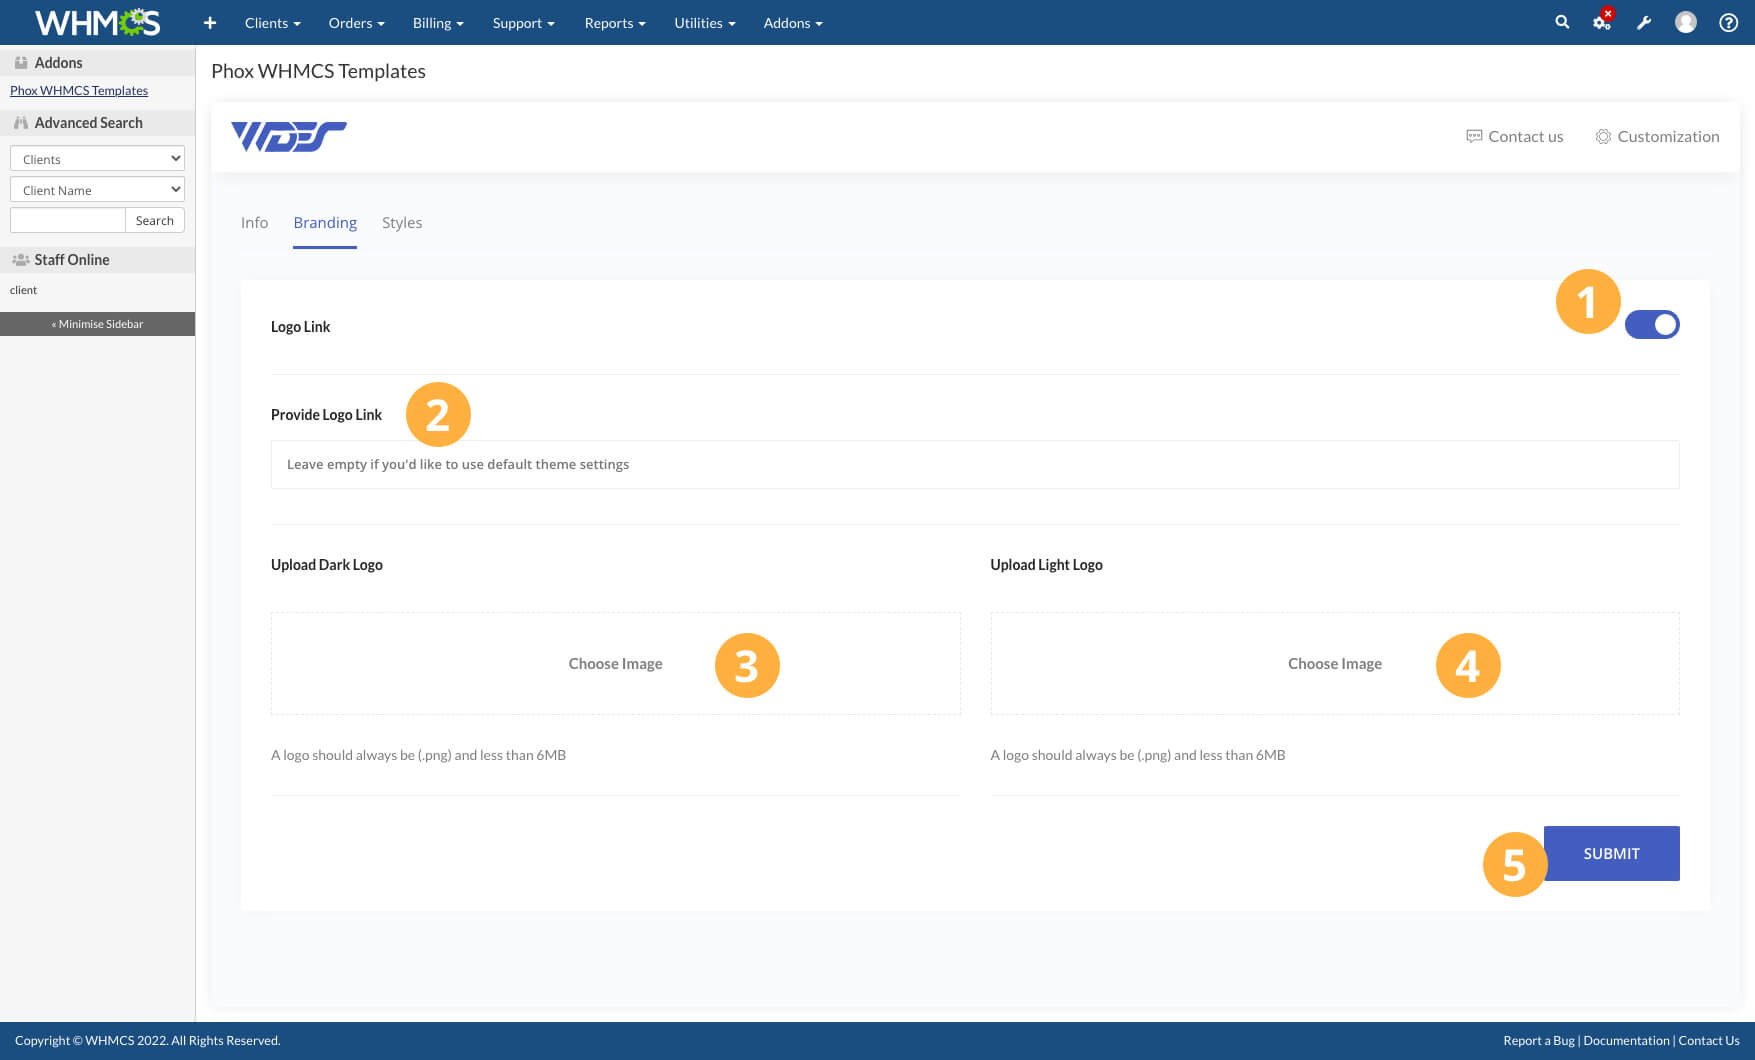This screenshot has height=1060, width=1755.
Task: Click the automation status gear with red badge
Action: coord(1601,22)
